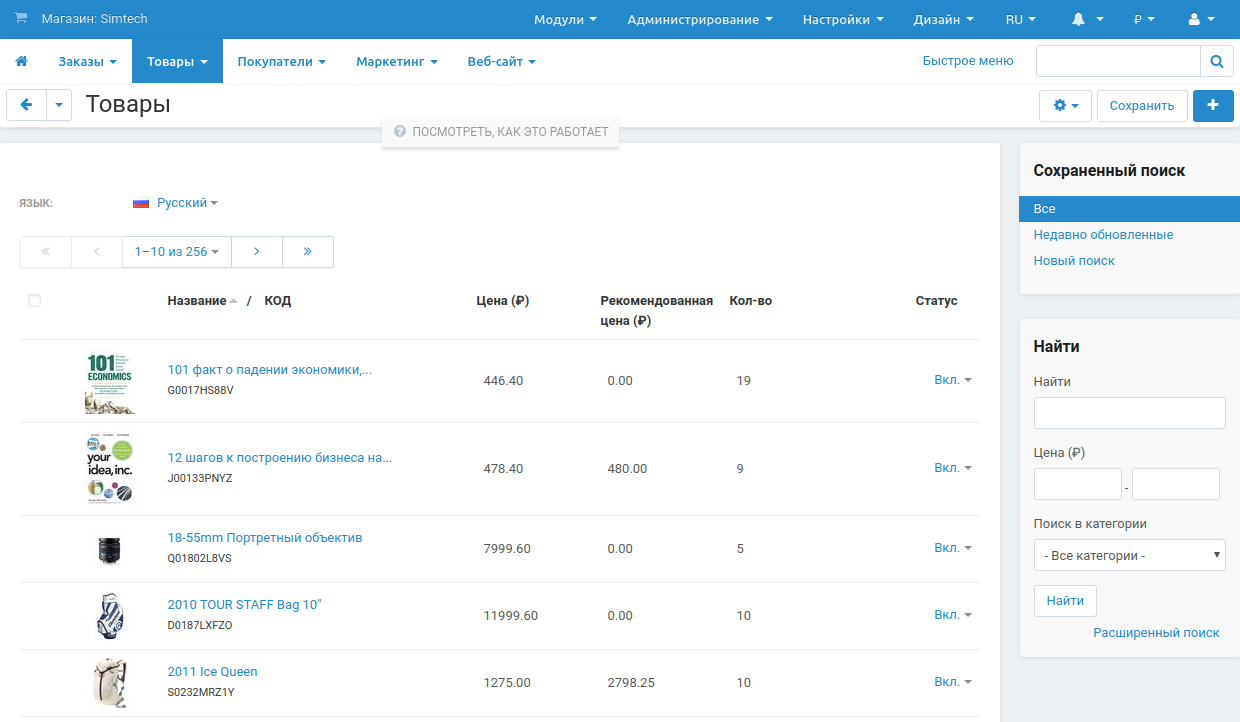1240x722 pixels.
Task: Click the Найти text input field
Action: click(1129, 413)
